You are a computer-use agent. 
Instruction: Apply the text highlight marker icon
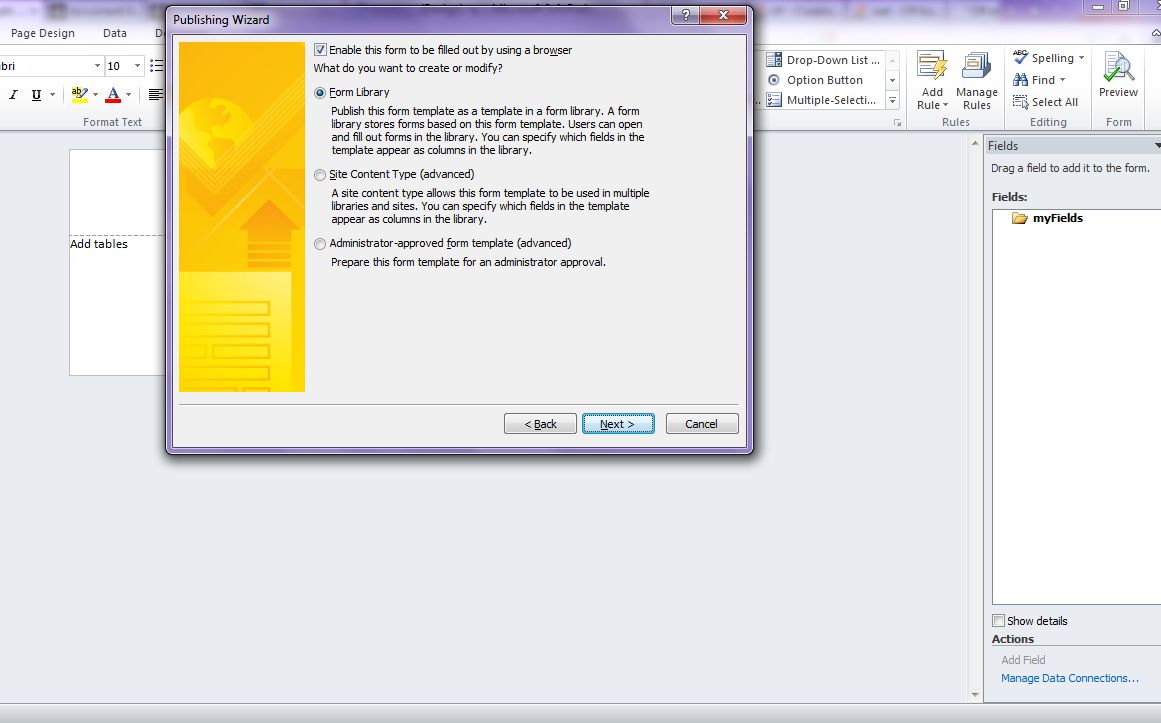(x=79, y=94)
